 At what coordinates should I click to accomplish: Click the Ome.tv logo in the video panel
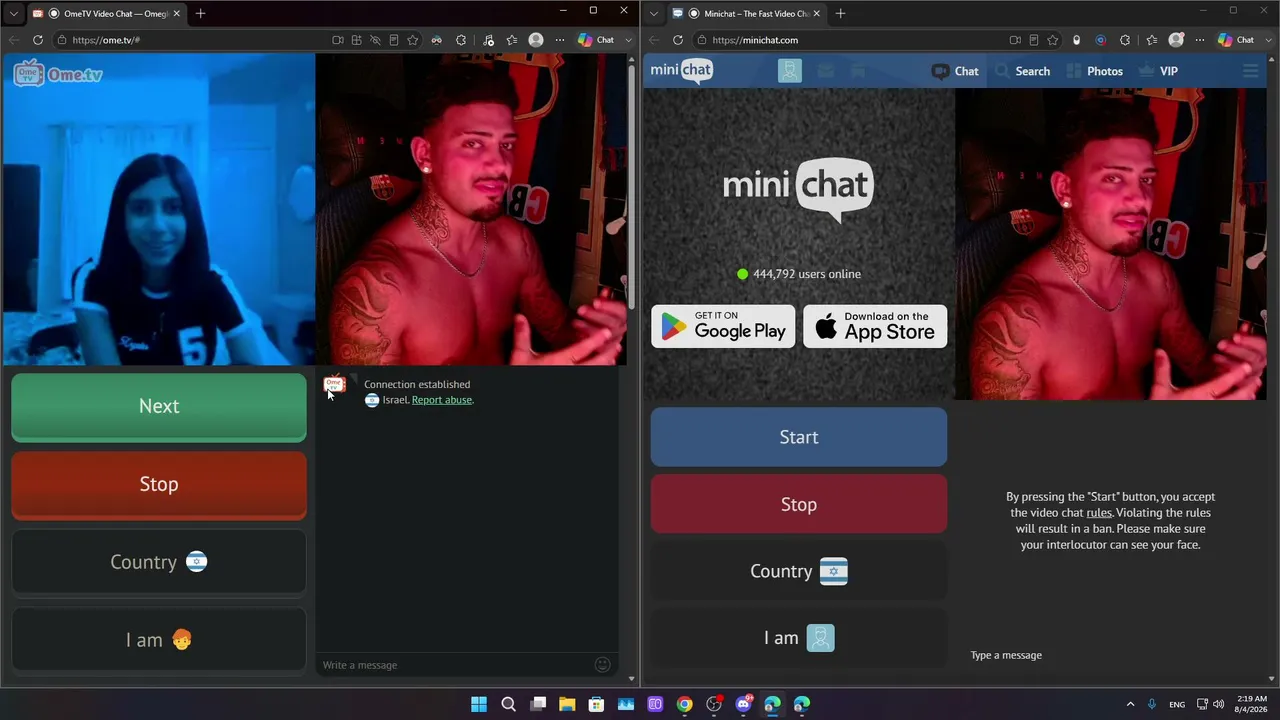[x=58, y=74]
